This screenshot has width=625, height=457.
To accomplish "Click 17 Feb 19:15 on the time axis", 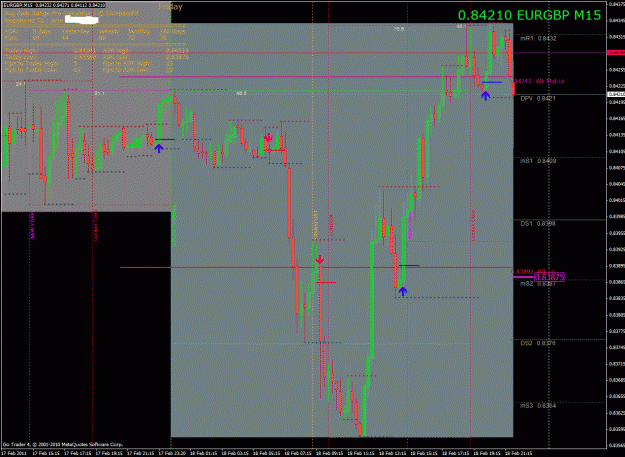I will pyautogui.click(x=109, y=453).
